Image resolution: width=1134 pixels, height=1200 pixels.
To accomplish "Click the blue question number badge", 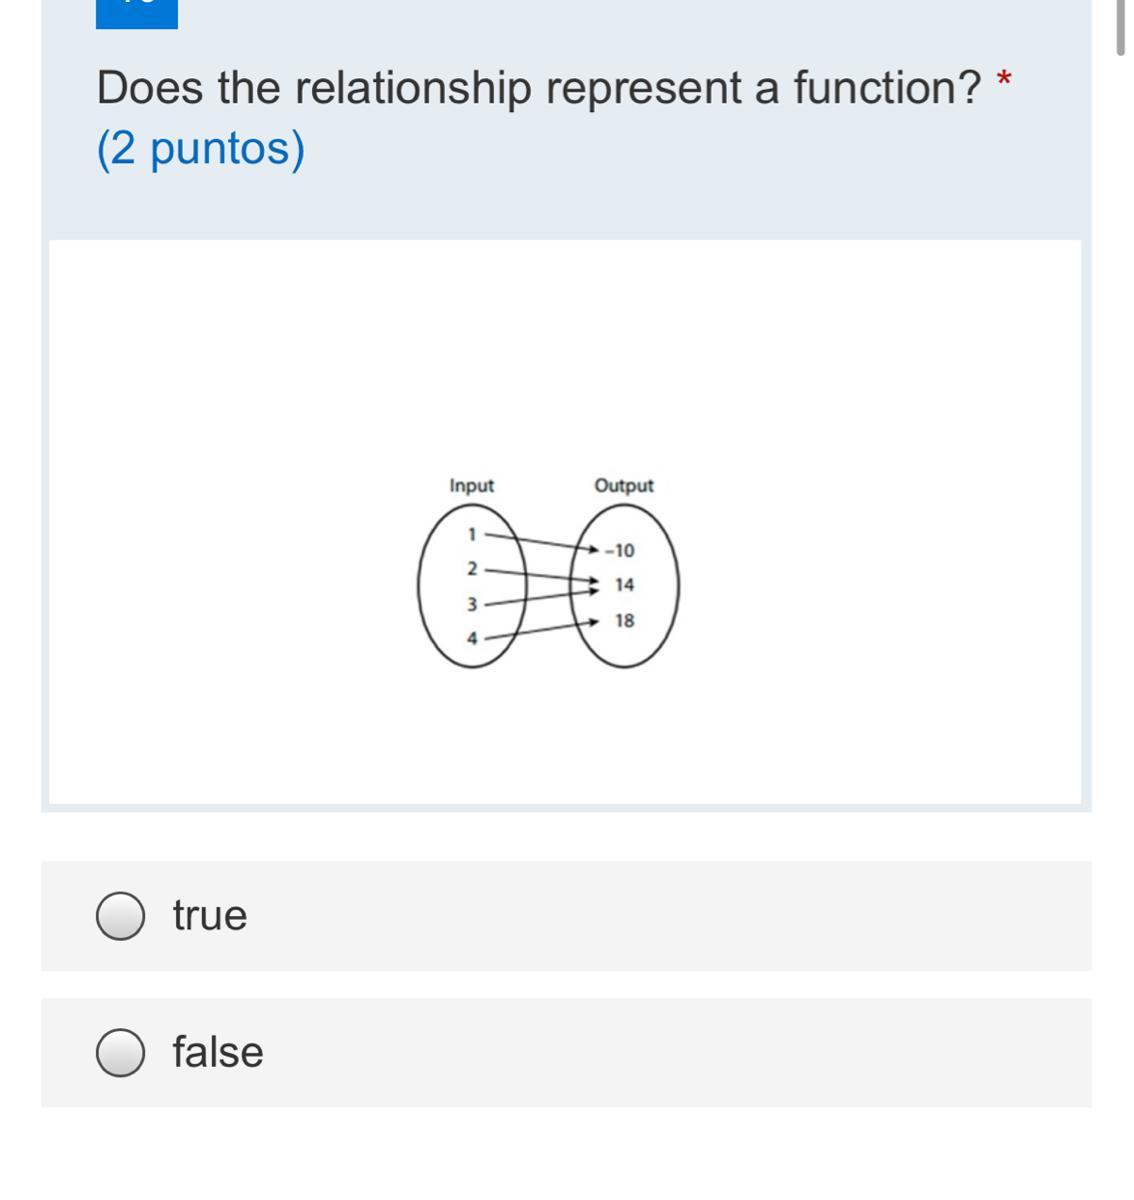I will pos(137,13).
